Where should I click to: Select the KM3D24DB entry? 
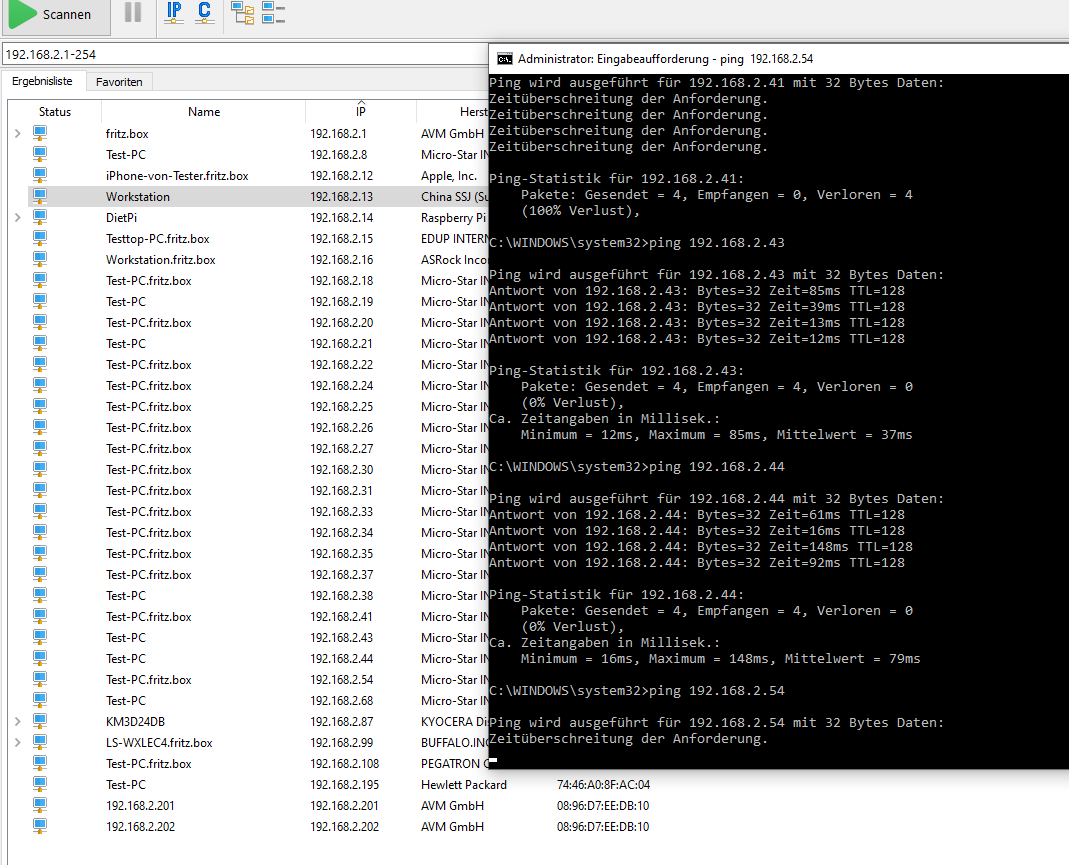[135, 721]
